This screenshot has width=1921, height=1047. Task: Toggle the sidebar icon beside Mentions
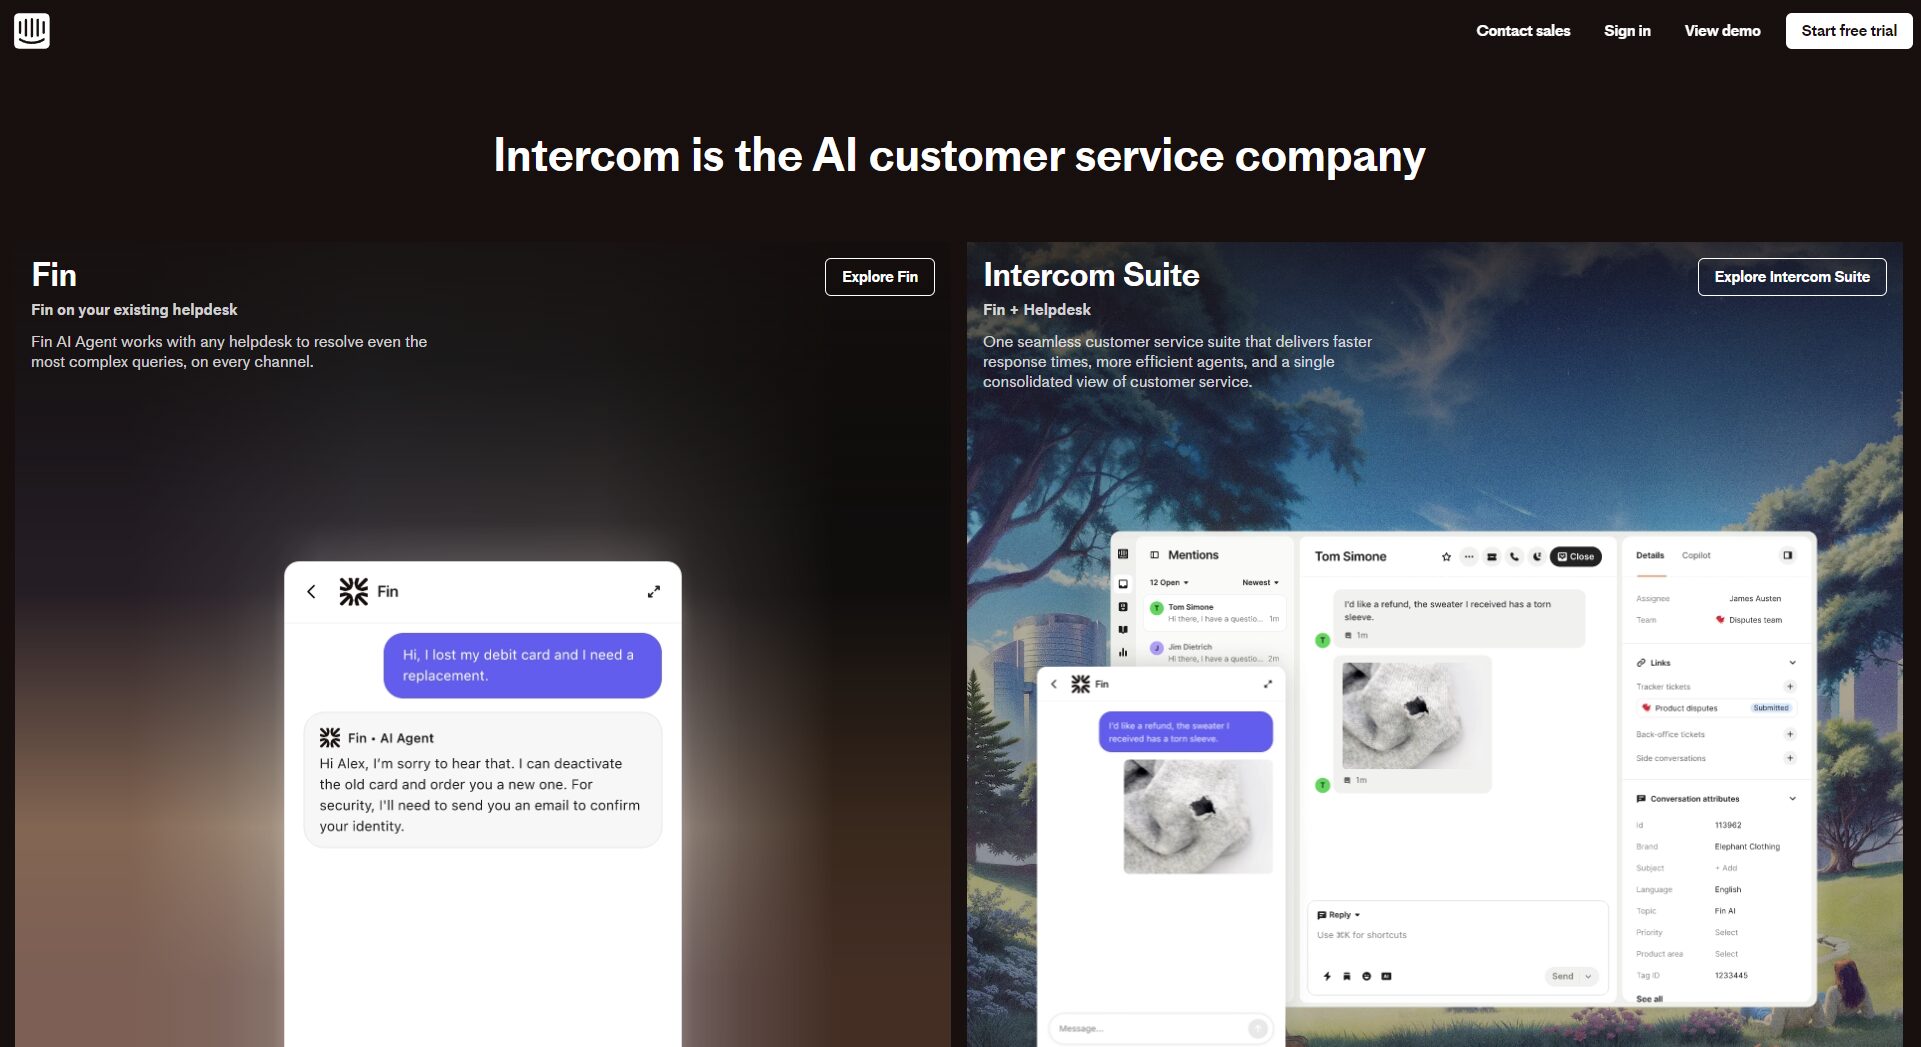(1155, 555)
